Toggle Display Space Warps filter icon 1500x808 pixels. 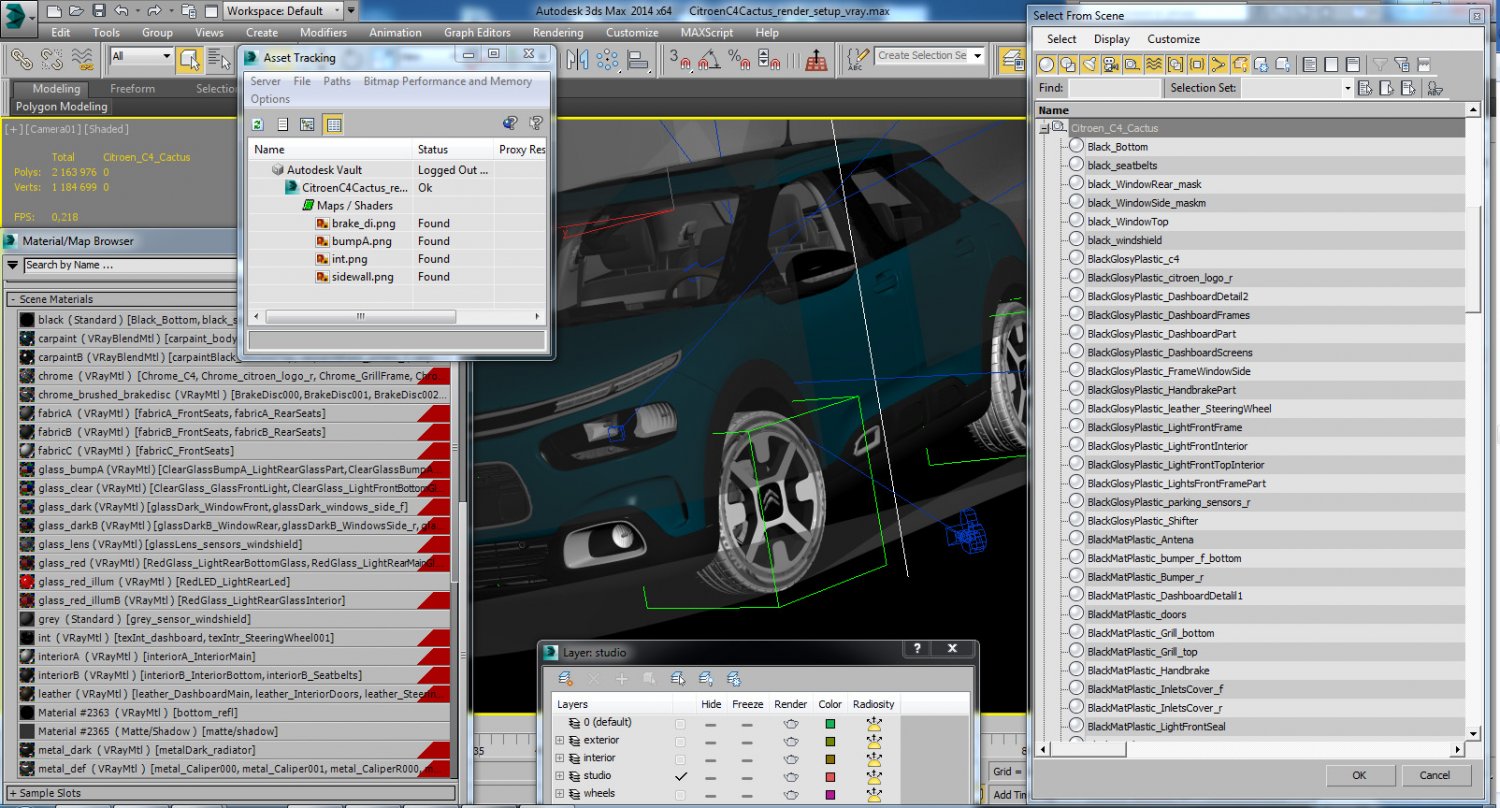click(x=1154, y=65)
